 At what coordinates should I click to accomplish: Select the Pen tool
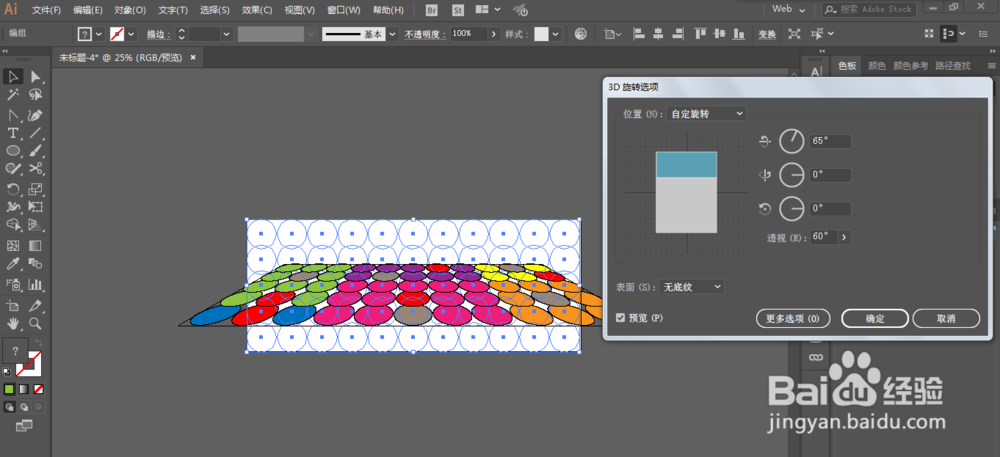(x=13, y=115)
